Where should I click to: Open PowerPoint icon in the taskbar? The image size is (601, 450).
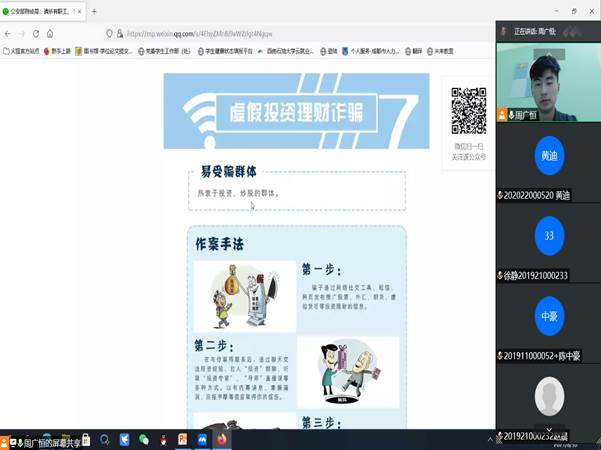183,439
